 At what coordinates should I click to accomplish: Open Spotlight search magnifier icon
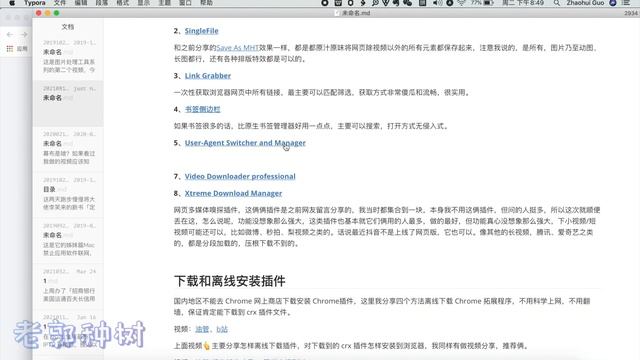click(557, 3)
